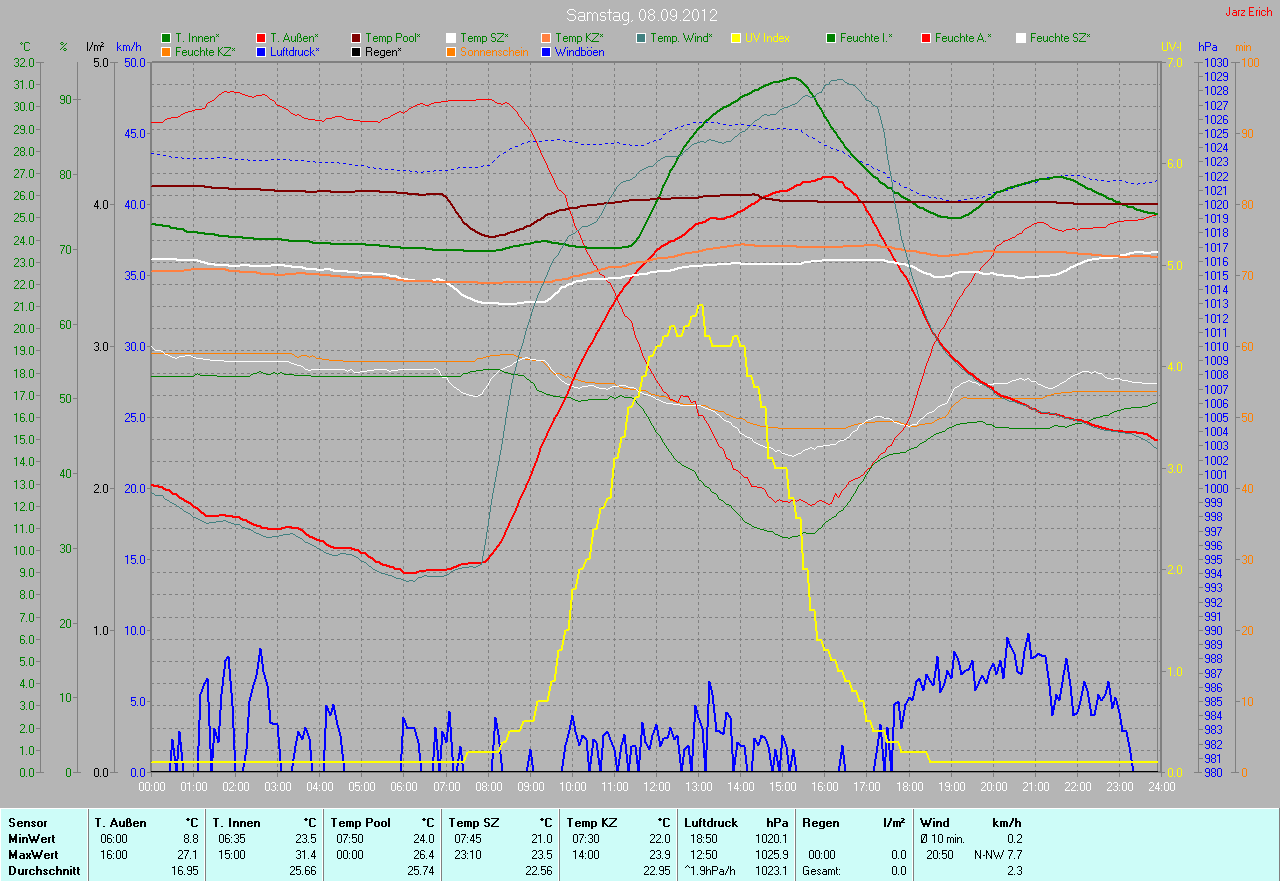This screenshot has height=881, width=1280.
Task: Click the 'Luftdruck*' legend label
Action: 295,51
